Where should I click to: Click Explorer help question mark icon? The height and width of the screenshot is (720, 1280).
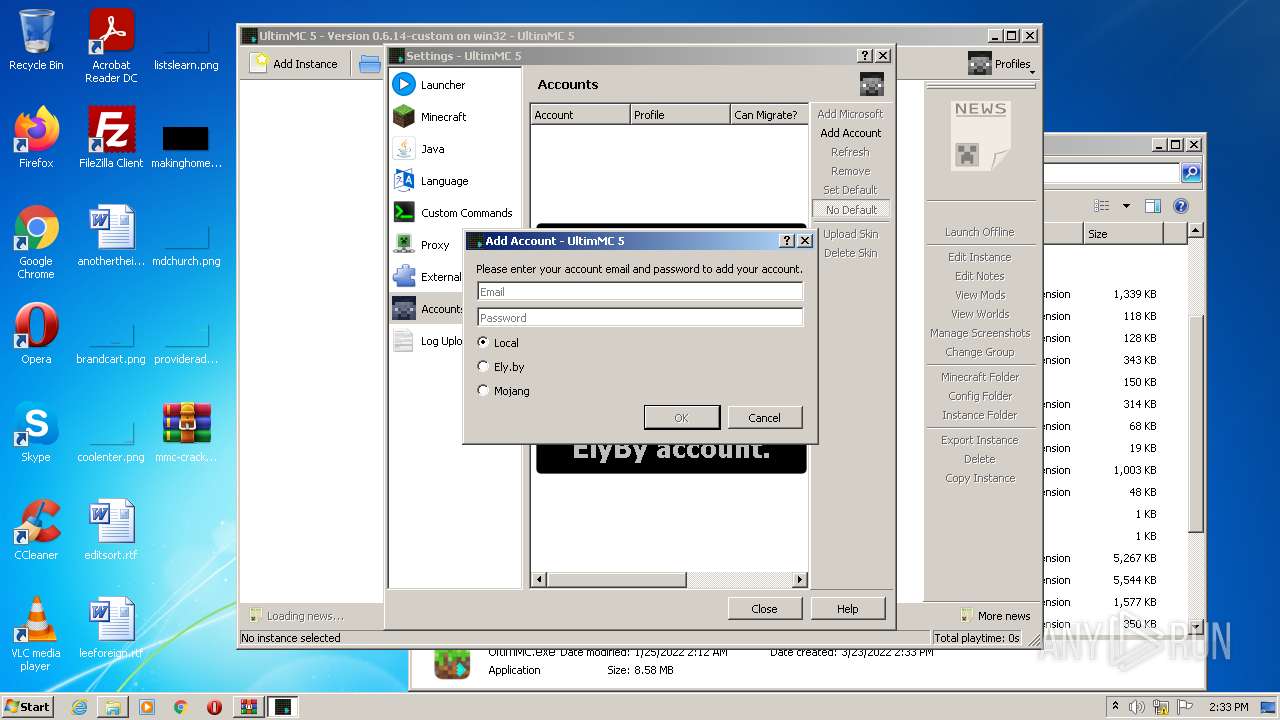pyautogui.click(x=1180, y=206)
